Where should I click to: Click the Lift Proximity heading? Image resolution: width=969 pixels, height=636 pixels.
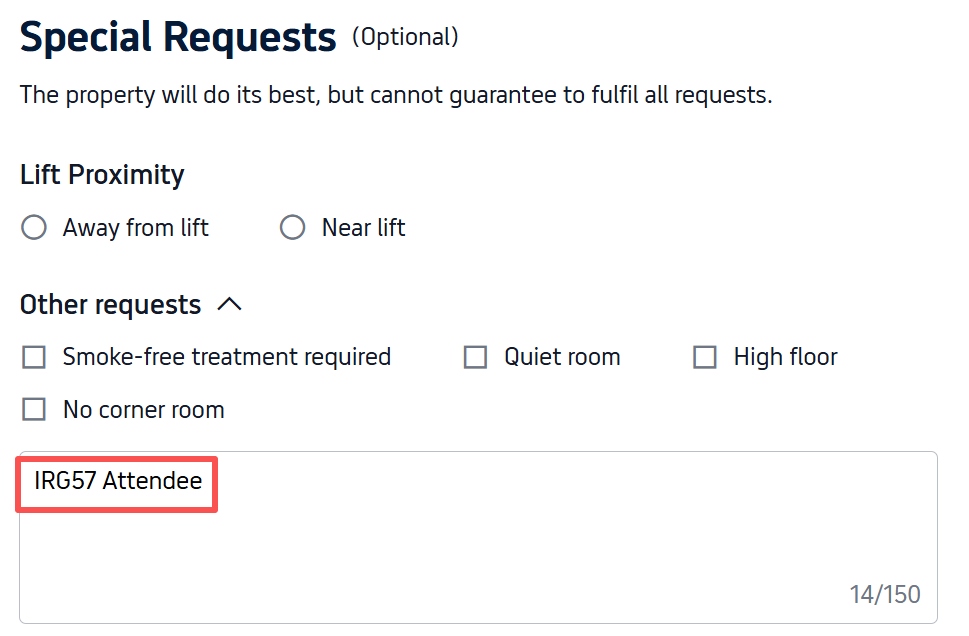(102, 175)
